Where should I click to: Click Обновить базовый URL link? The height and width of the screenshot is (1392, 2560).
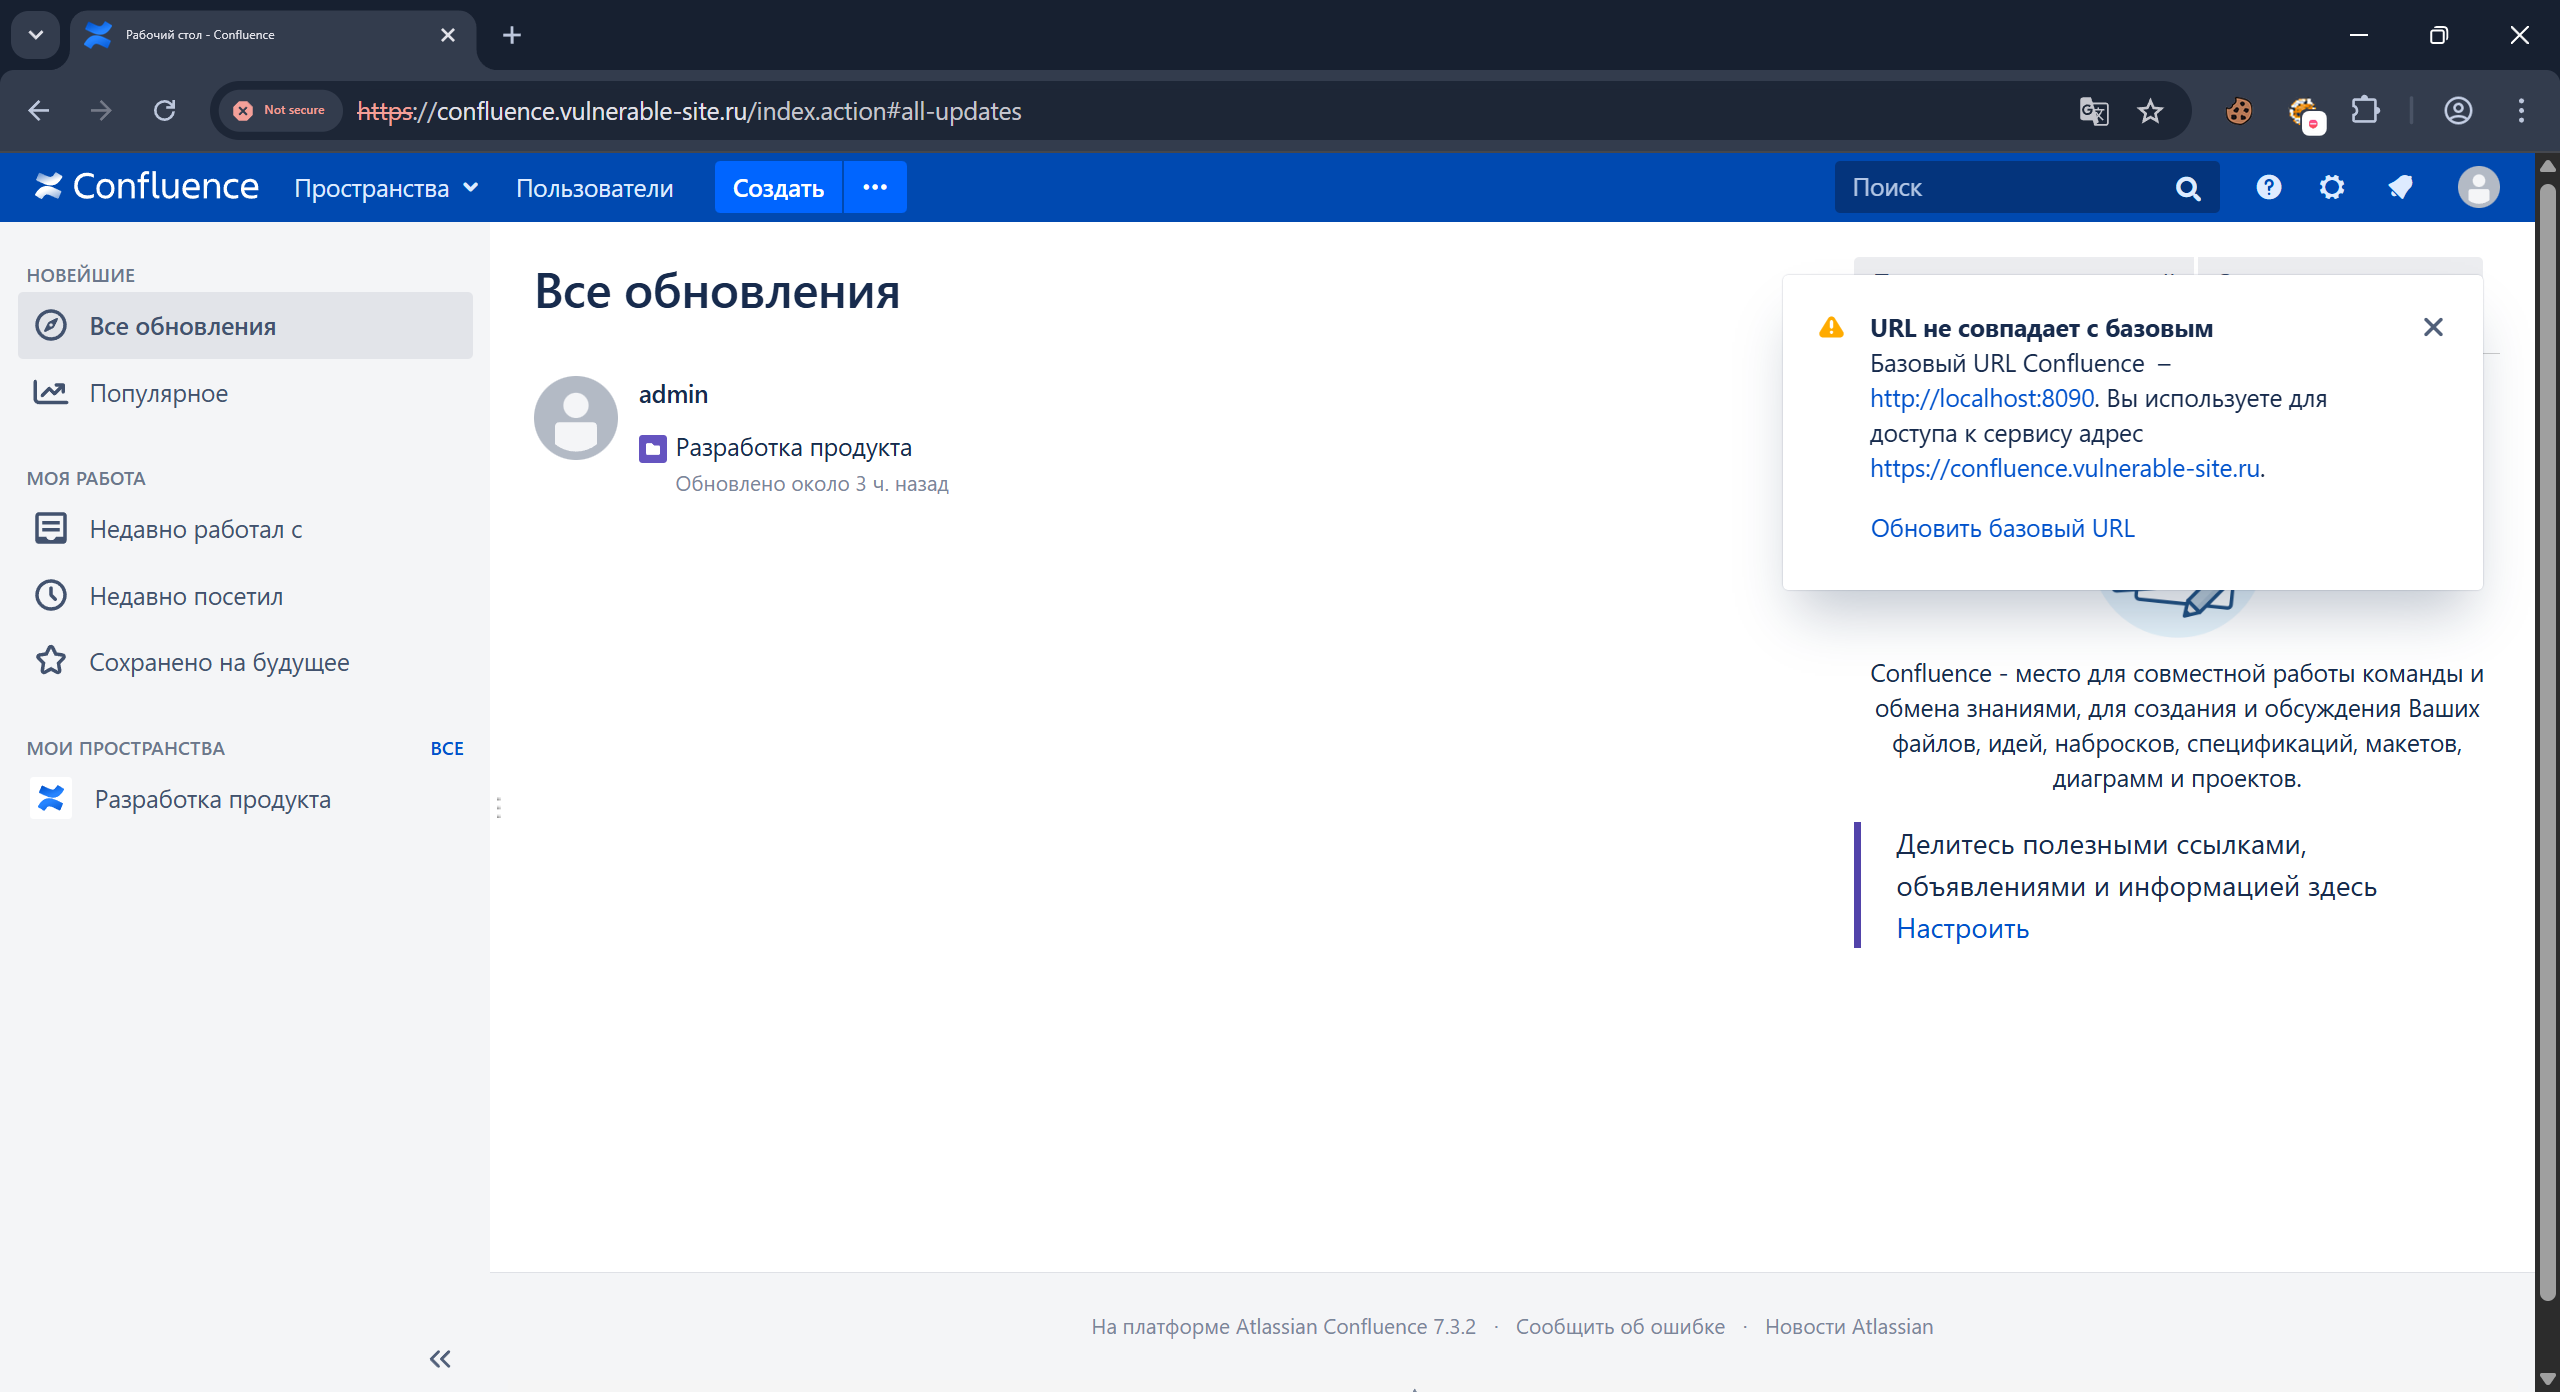pyautogui.click(x=2002, y=528)
